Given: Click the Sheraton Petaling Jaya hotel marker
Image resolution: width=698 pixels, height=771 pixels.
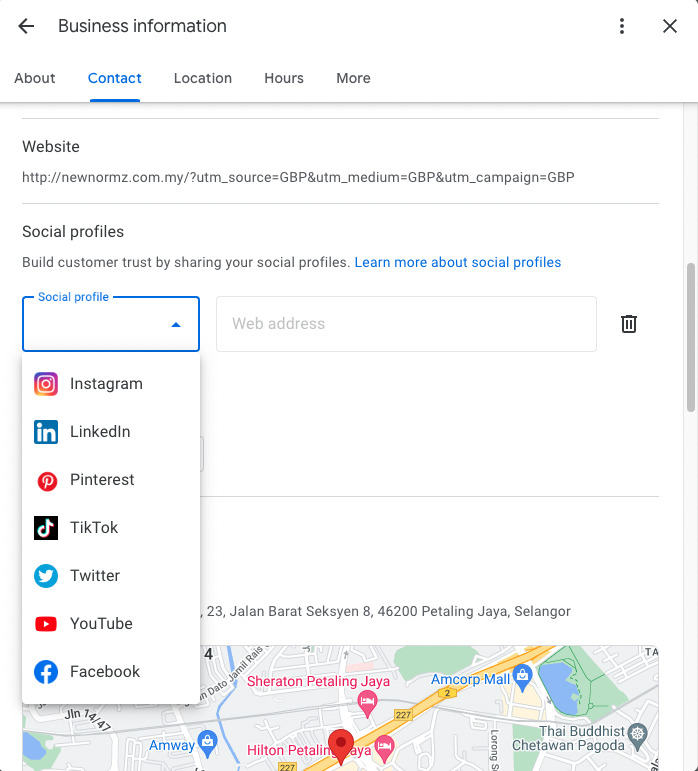Looking at the screenshot, I should point(367,704).
